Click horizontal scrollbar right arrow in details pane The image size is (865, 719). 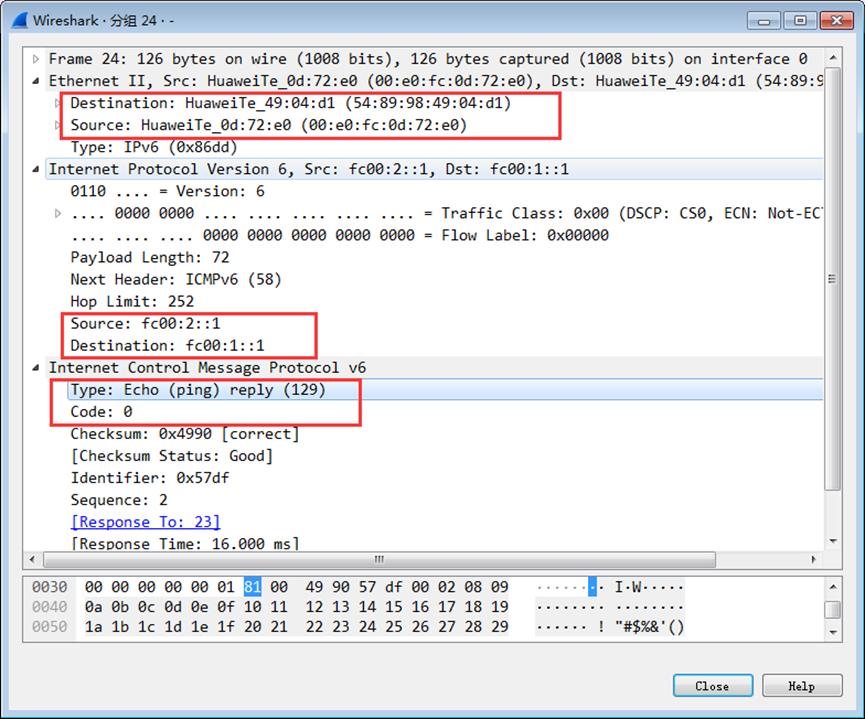pos(814,560)
